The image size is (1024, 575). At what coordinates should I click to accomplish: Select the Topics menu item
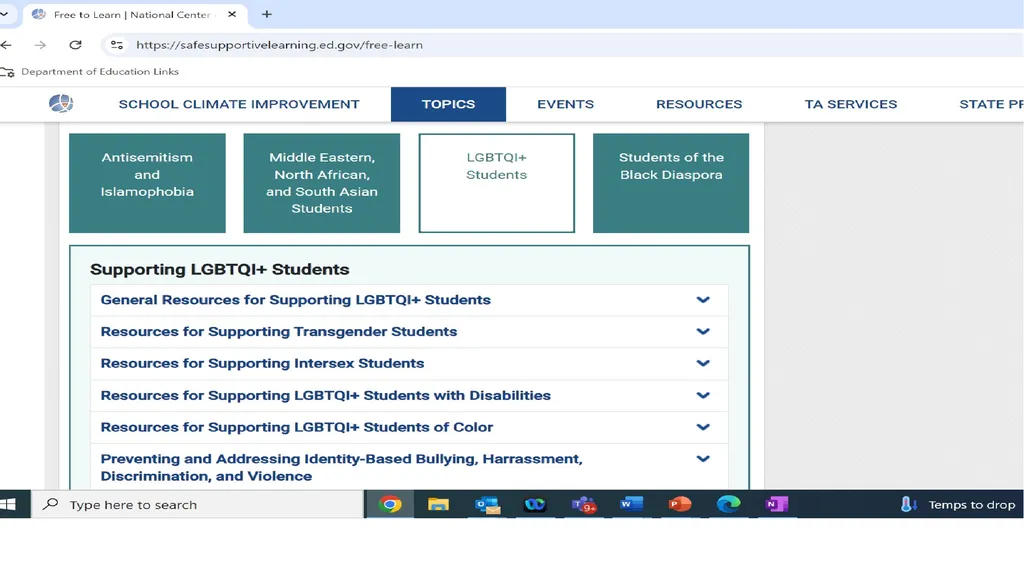(448, 104)
